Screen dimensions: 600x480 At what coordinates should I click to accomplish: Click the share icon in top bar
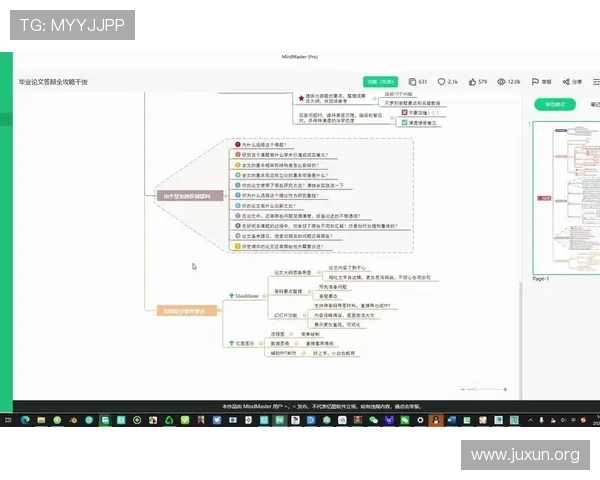pos(565,81)
